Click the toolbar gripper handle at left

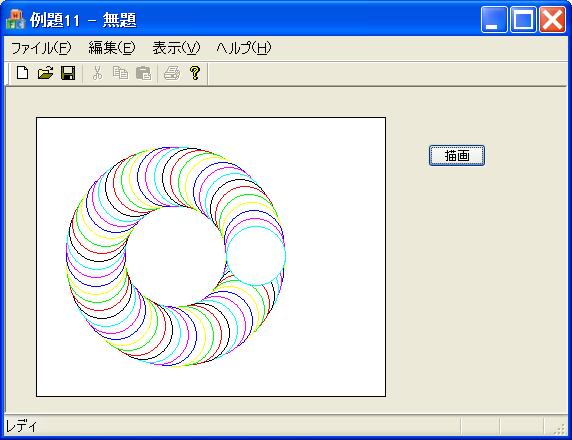pyautogui.click(x=7, y=74)
